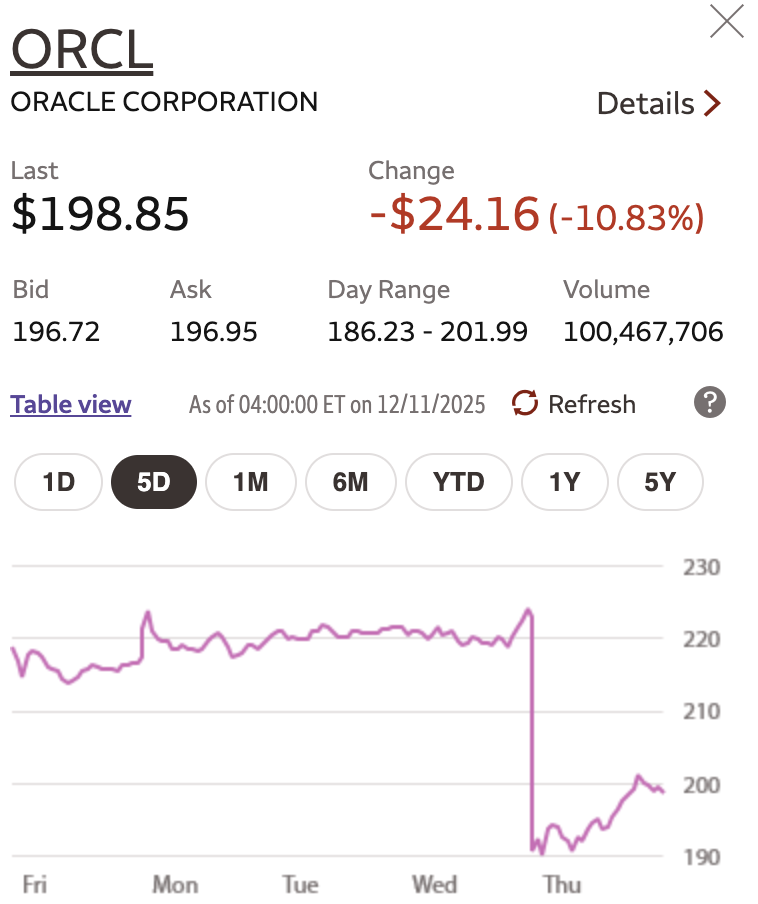Click the ORCL ticker symbol link
Image resolution: width=758 pixels, height=904 pixels.
[81, 50]
